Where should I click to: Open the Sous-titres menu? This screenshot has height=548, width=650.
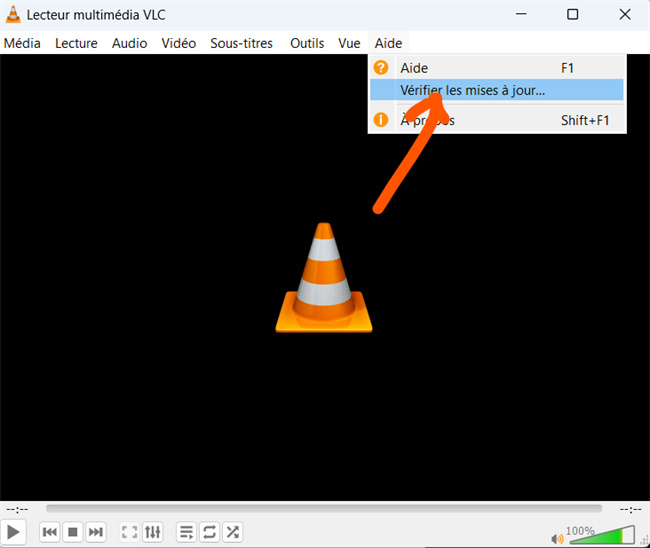(241, 43)
